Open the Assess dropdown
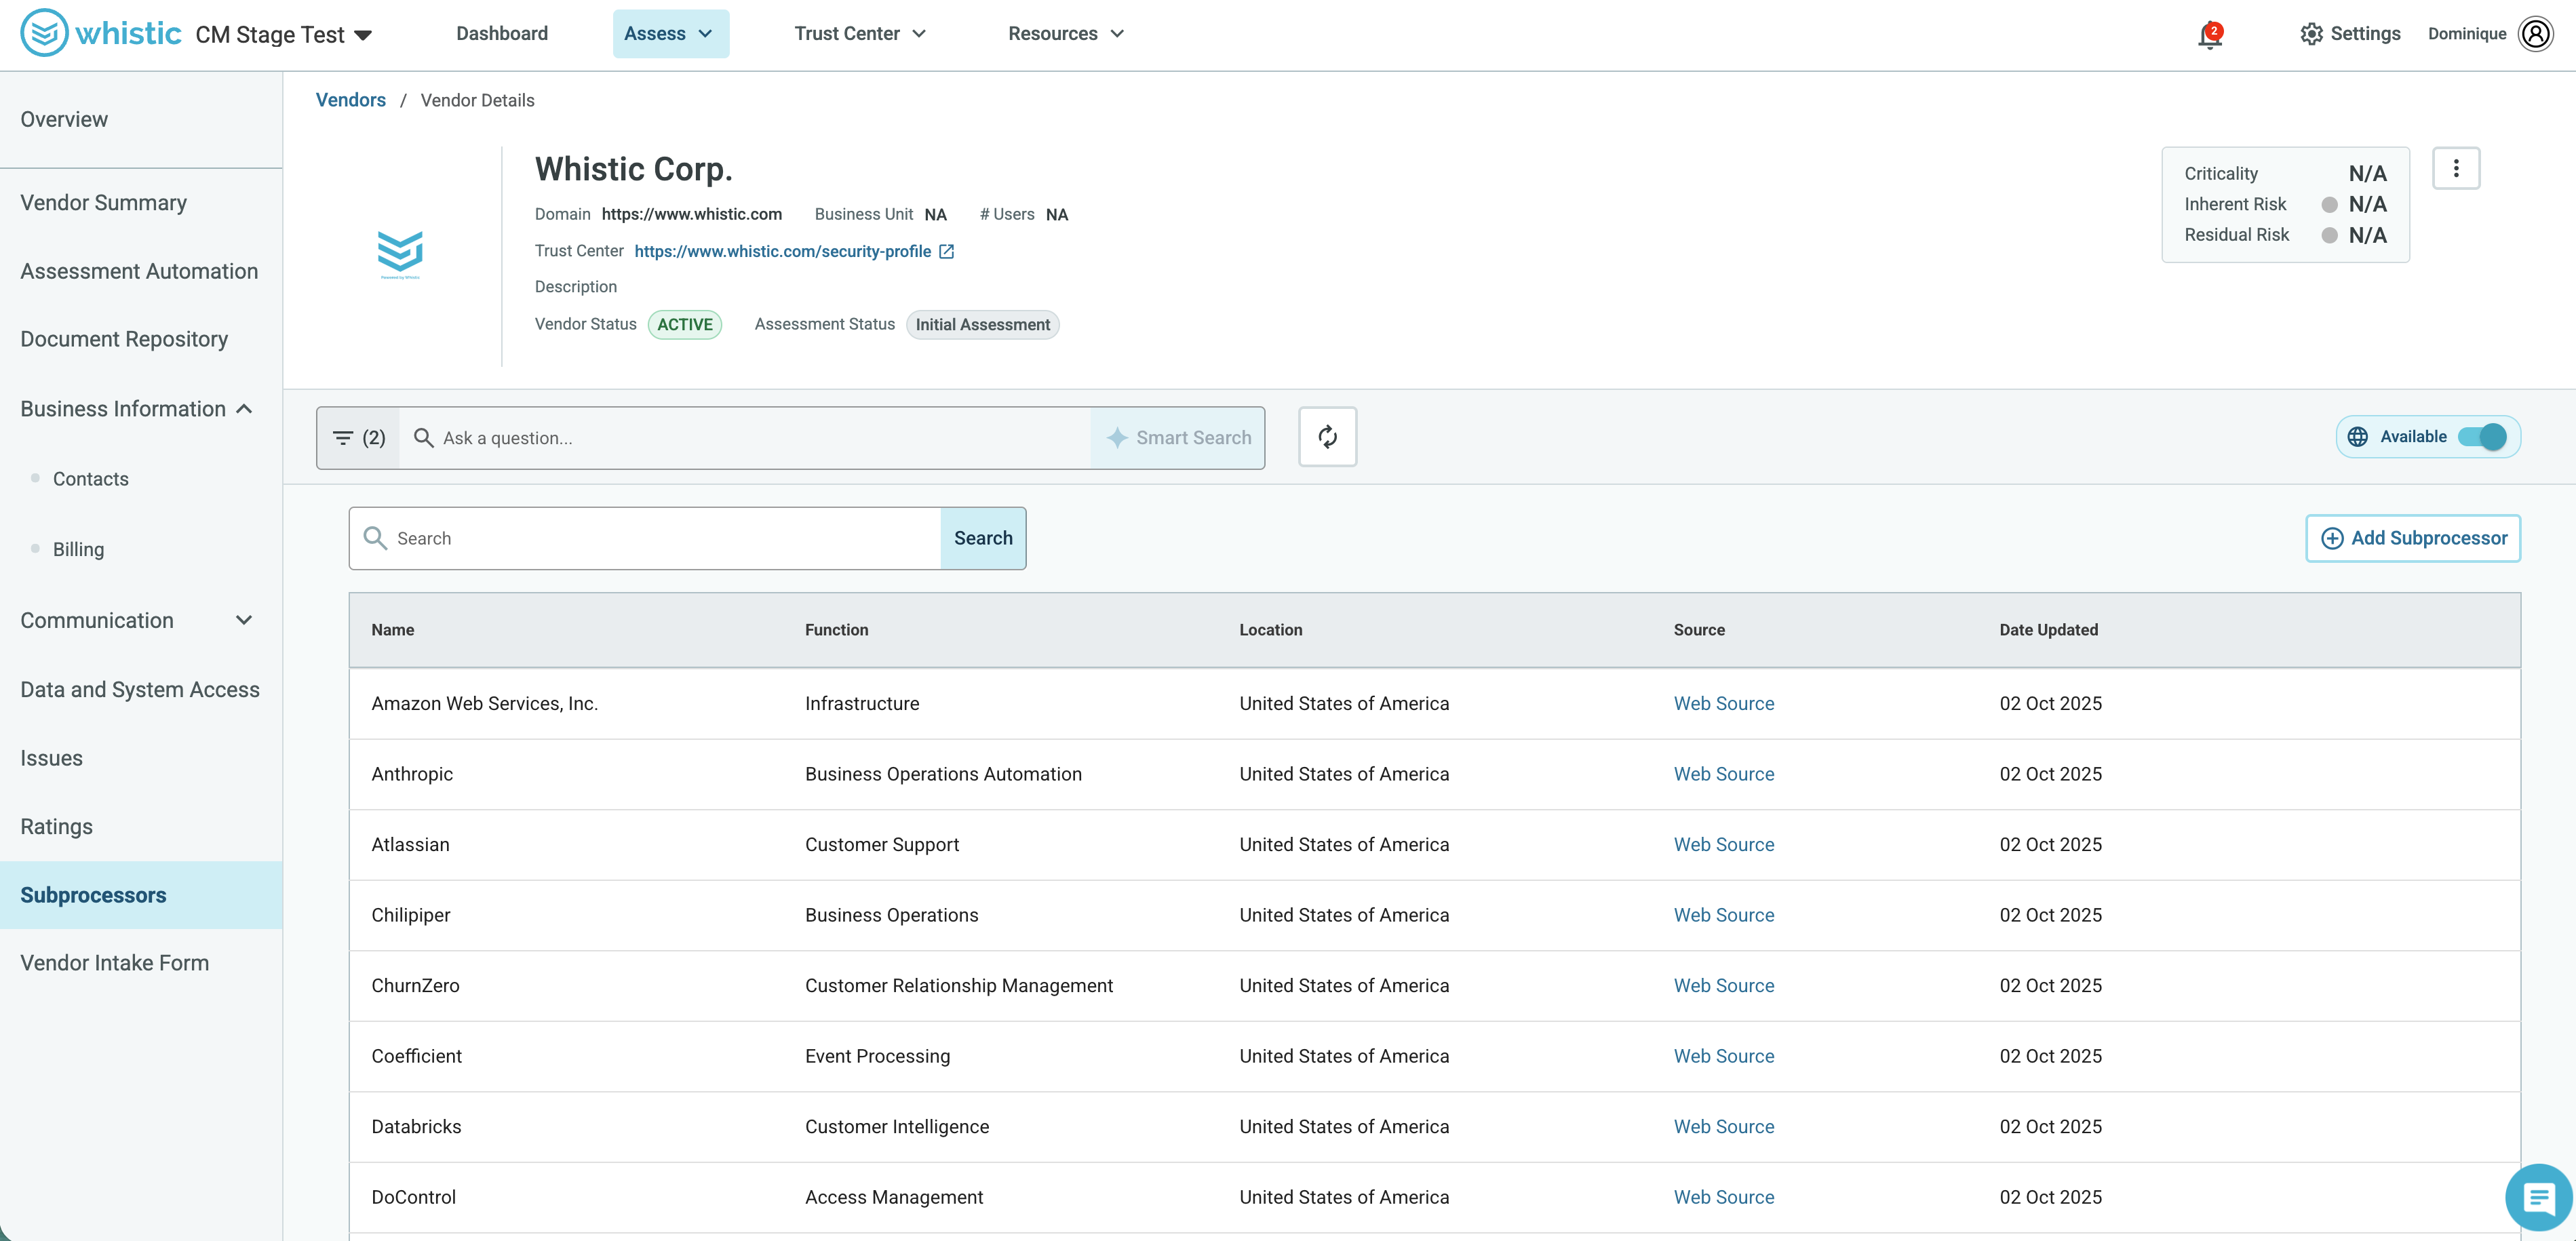 670,33
